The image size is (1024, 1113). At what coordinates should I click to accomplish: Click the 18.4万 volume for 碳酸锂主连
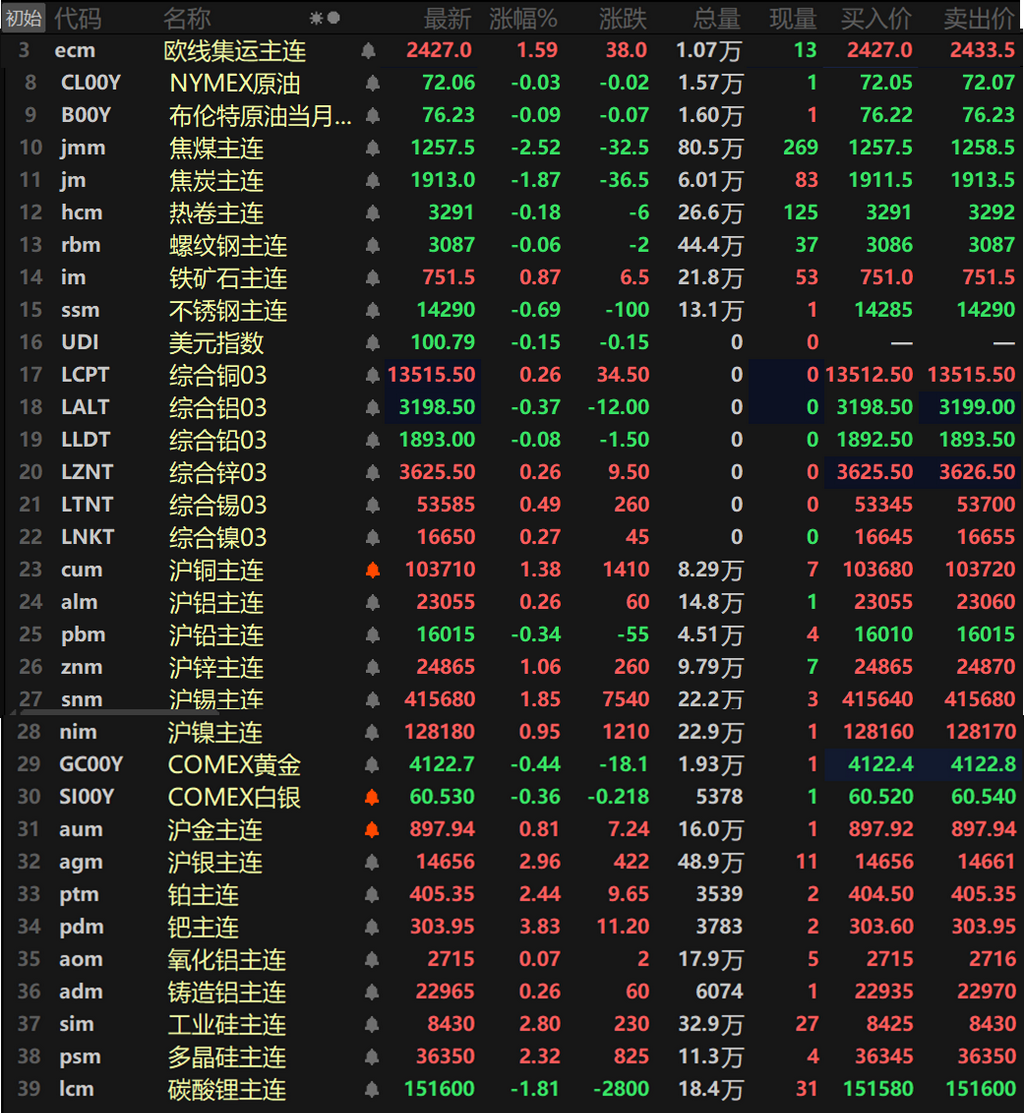(x=710, y=1090)
